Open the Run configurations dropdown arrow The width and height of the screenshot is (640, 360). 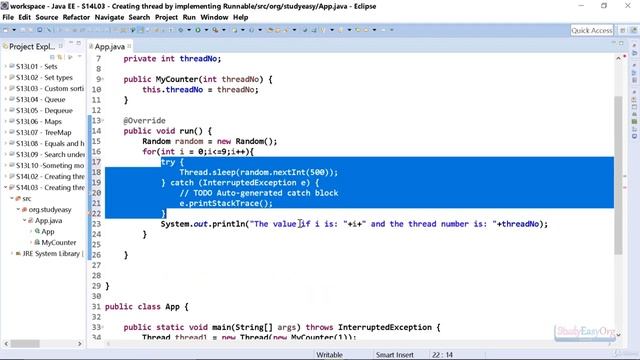click(x=206, y=30)
